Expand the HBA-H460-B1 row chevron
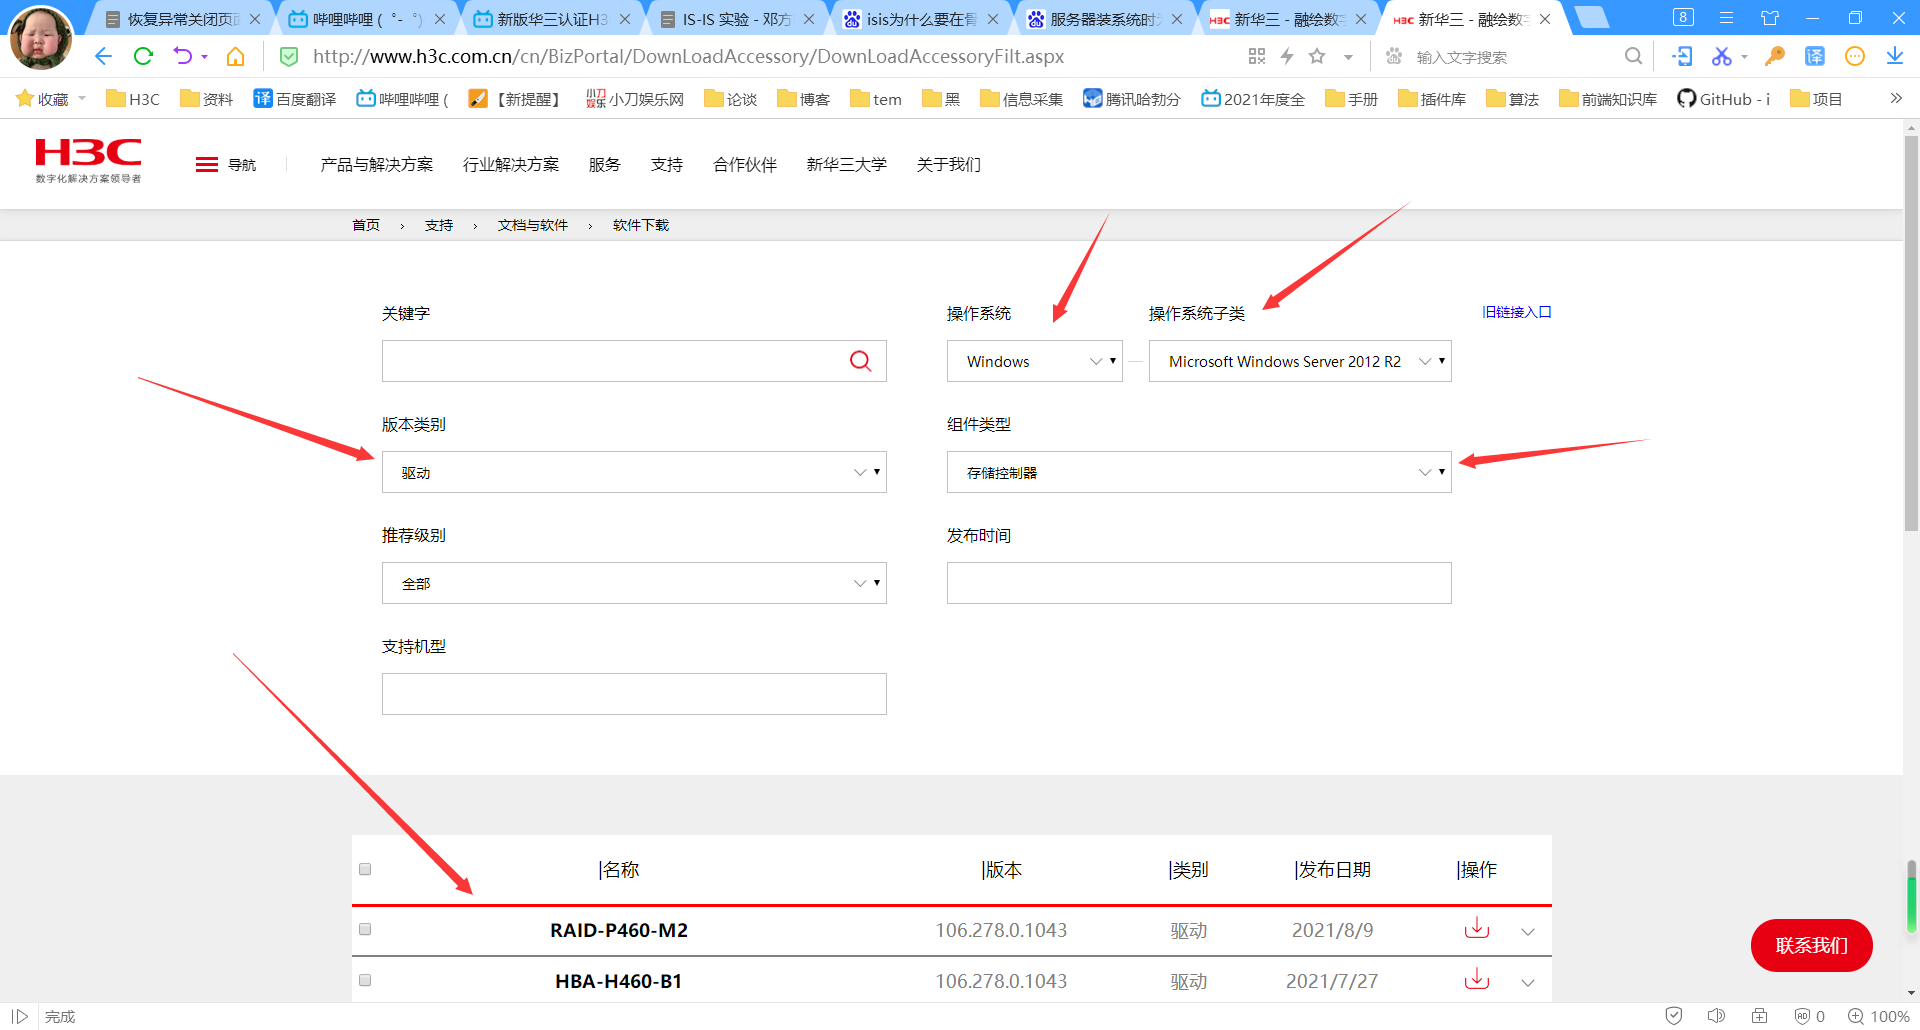The image size is (1920, 1030). [1528, 983]
